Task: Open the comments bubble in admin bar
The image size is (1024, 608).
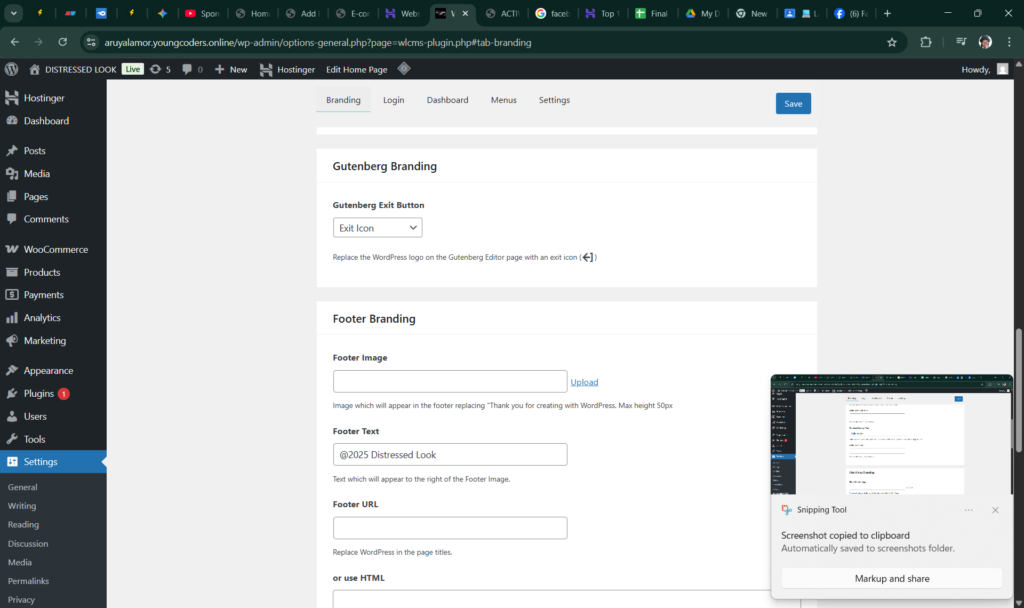Action: pos(192,69)
